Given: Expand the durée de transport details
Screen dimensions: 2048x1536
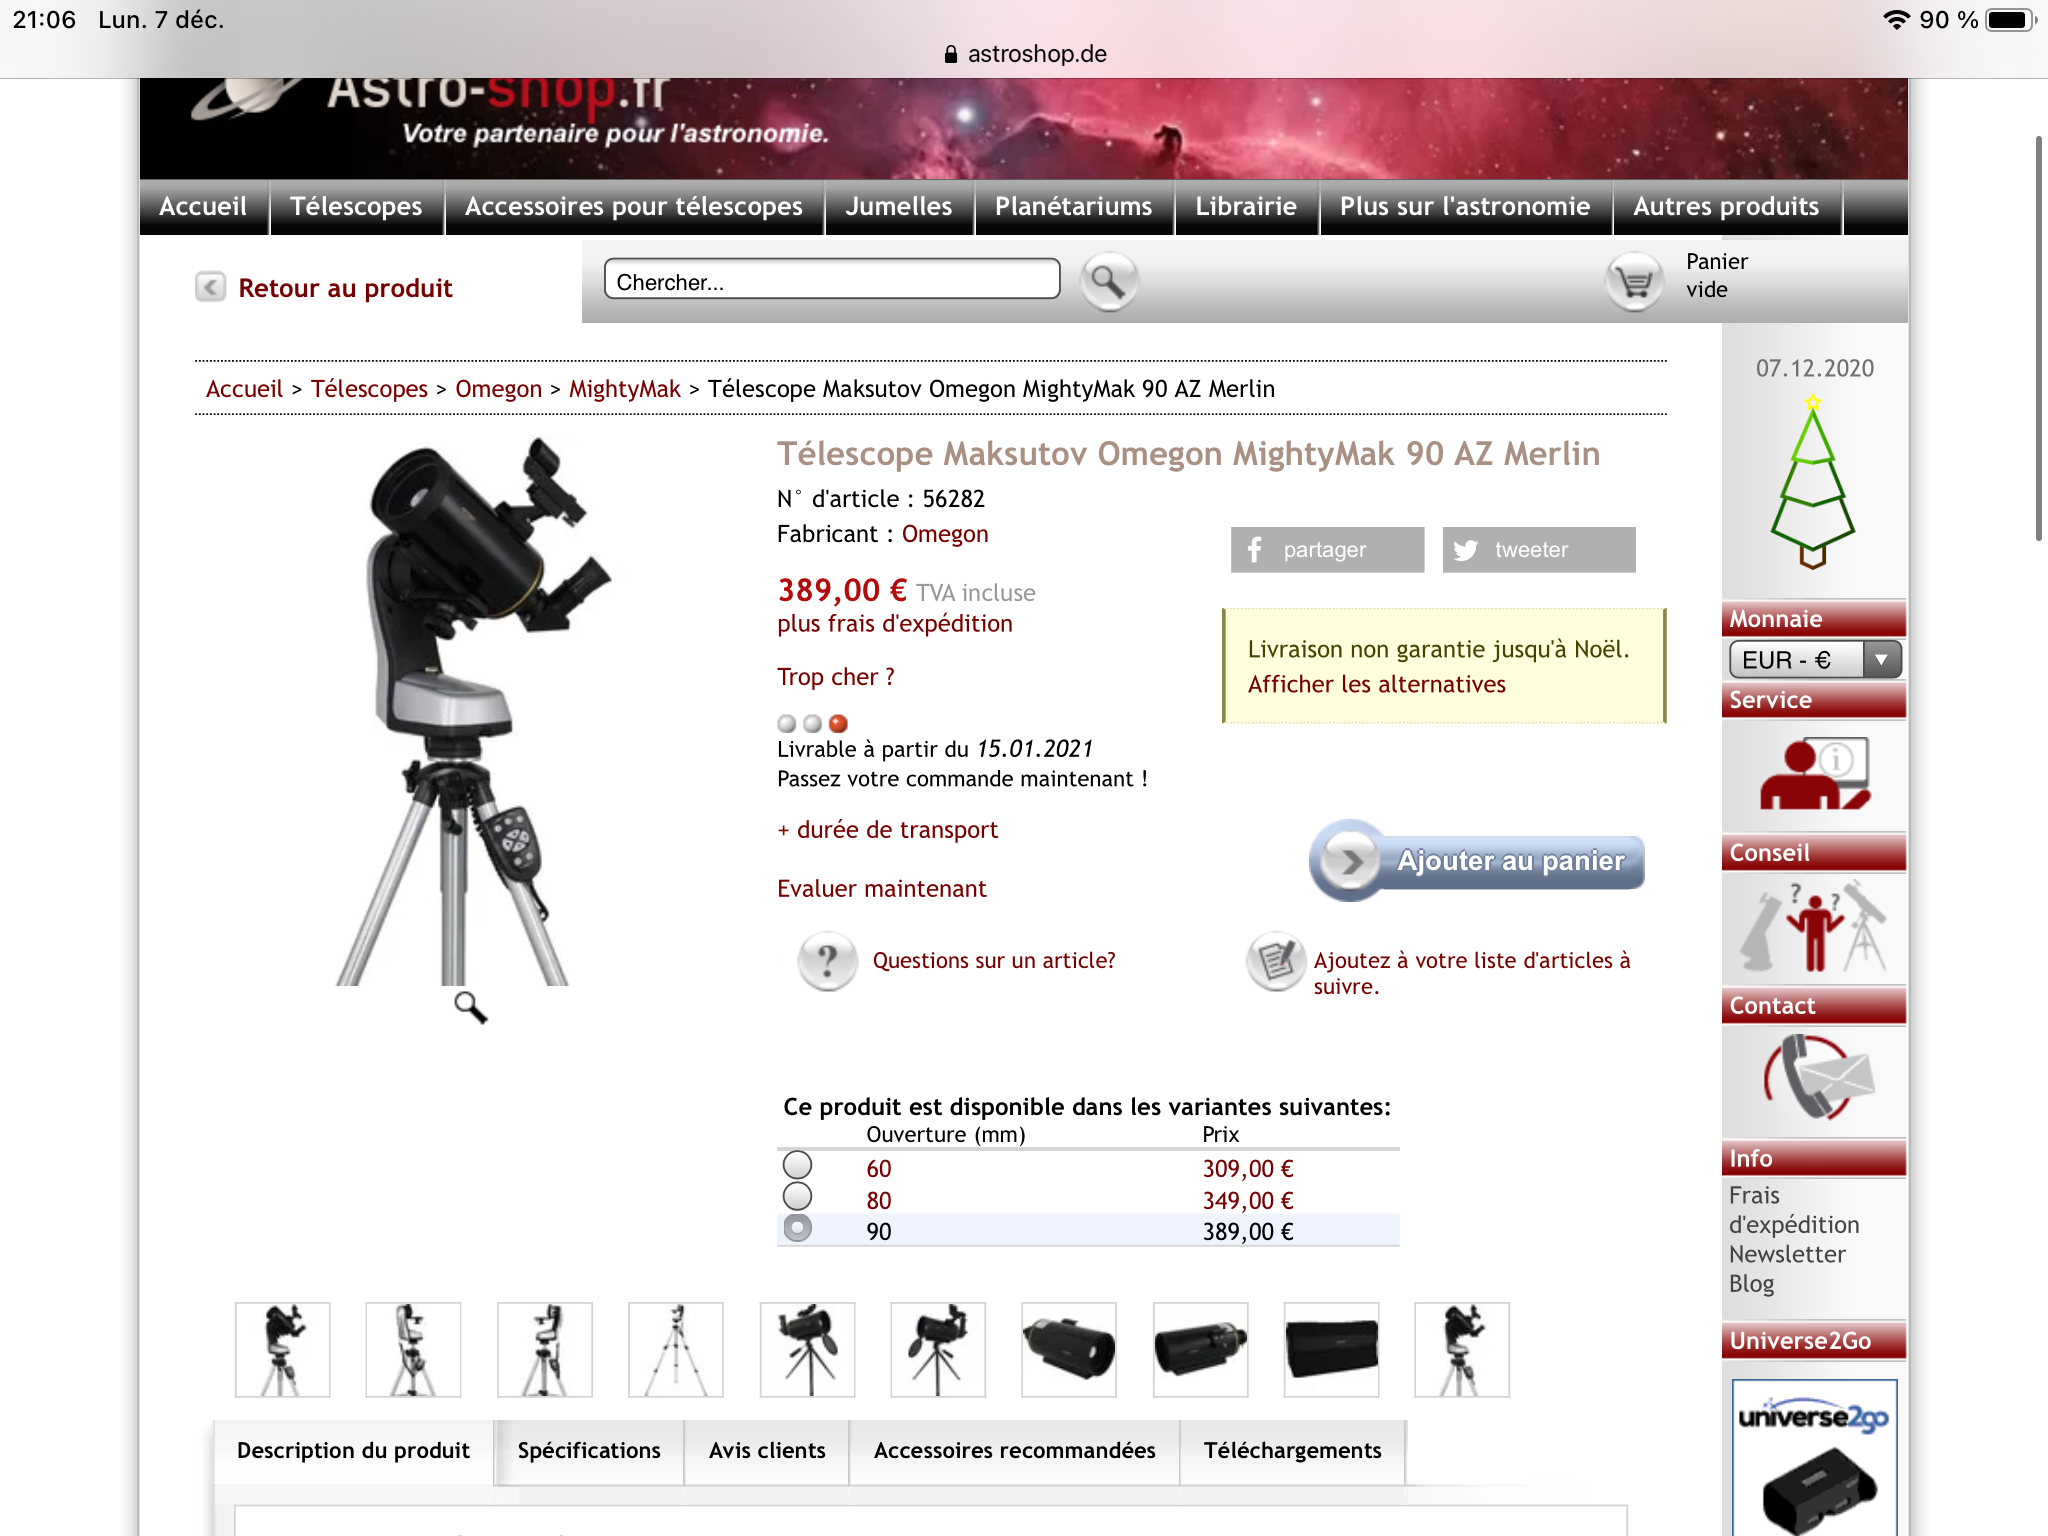Looking at the screenshot, I should 887,830.
